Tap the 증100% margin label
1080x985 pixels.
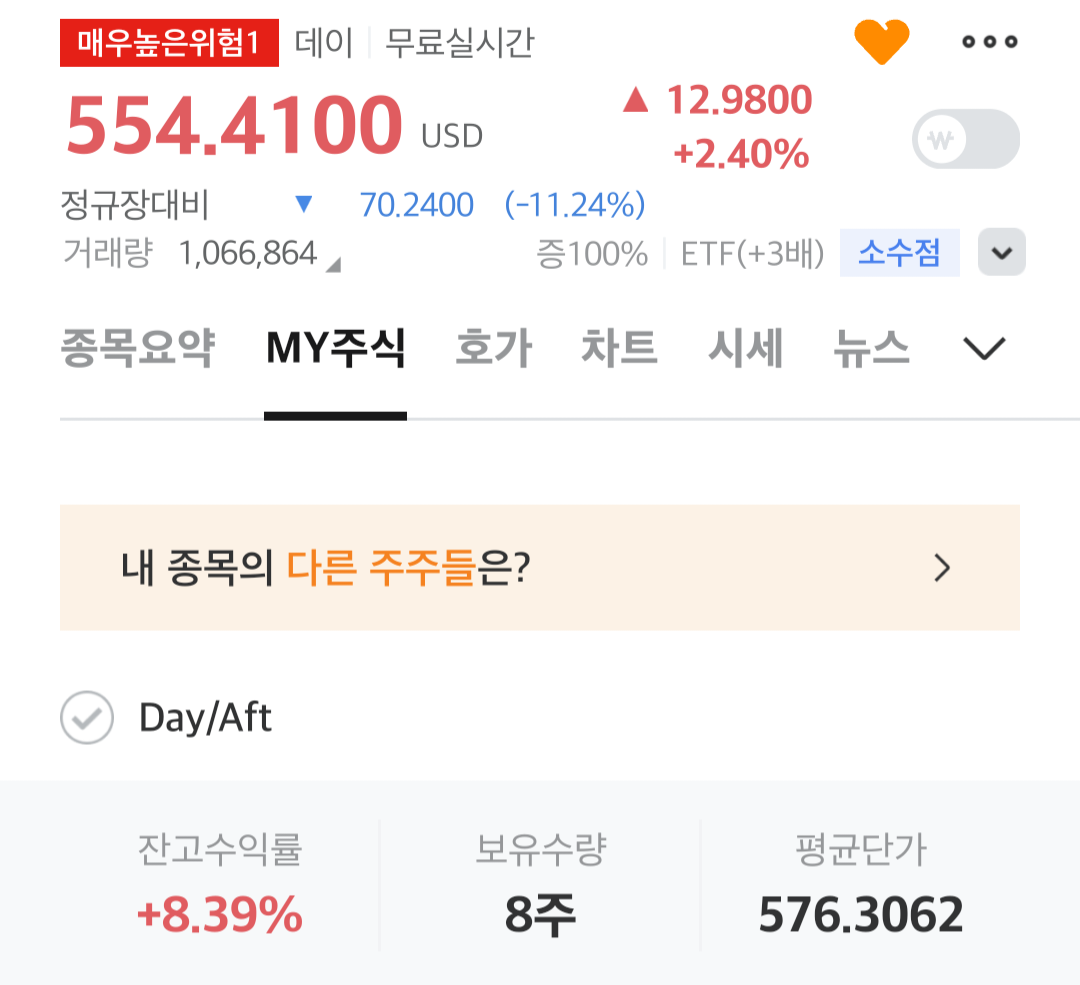point(592,253)
